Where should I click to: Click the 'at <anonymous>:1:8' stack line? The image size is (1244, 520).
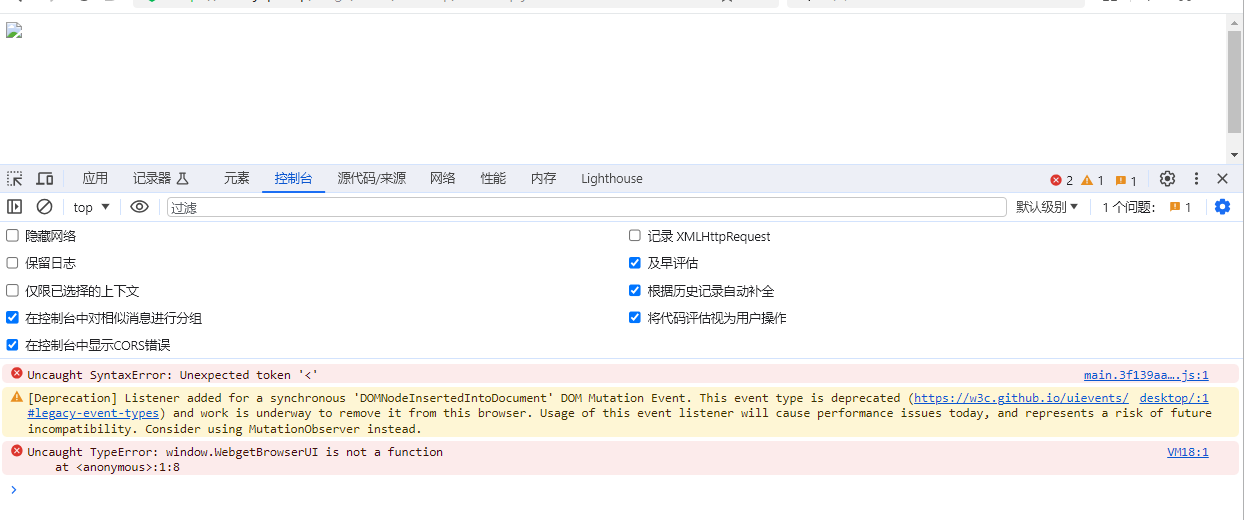pyautogui.click(x=118, y=467)
